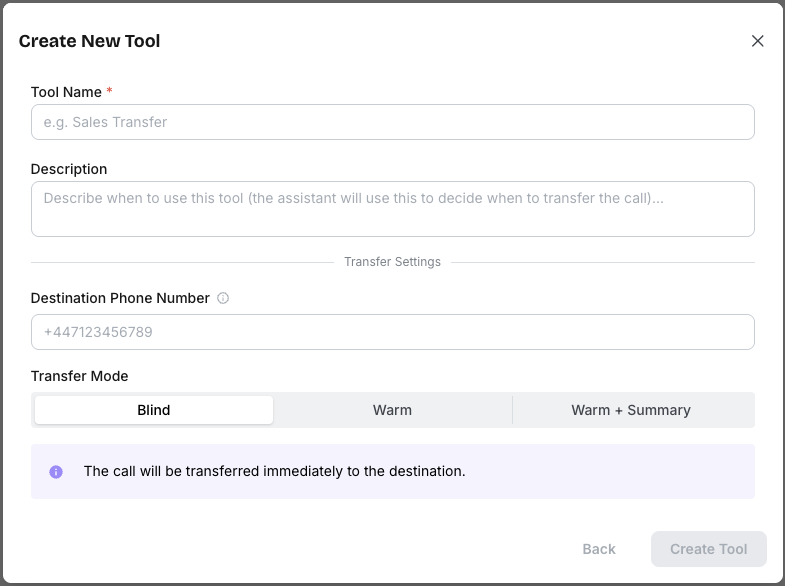Viewport: 785px width, 586px height.
Task: Click the Destination Phone Number field
Action: coord(392,332)
